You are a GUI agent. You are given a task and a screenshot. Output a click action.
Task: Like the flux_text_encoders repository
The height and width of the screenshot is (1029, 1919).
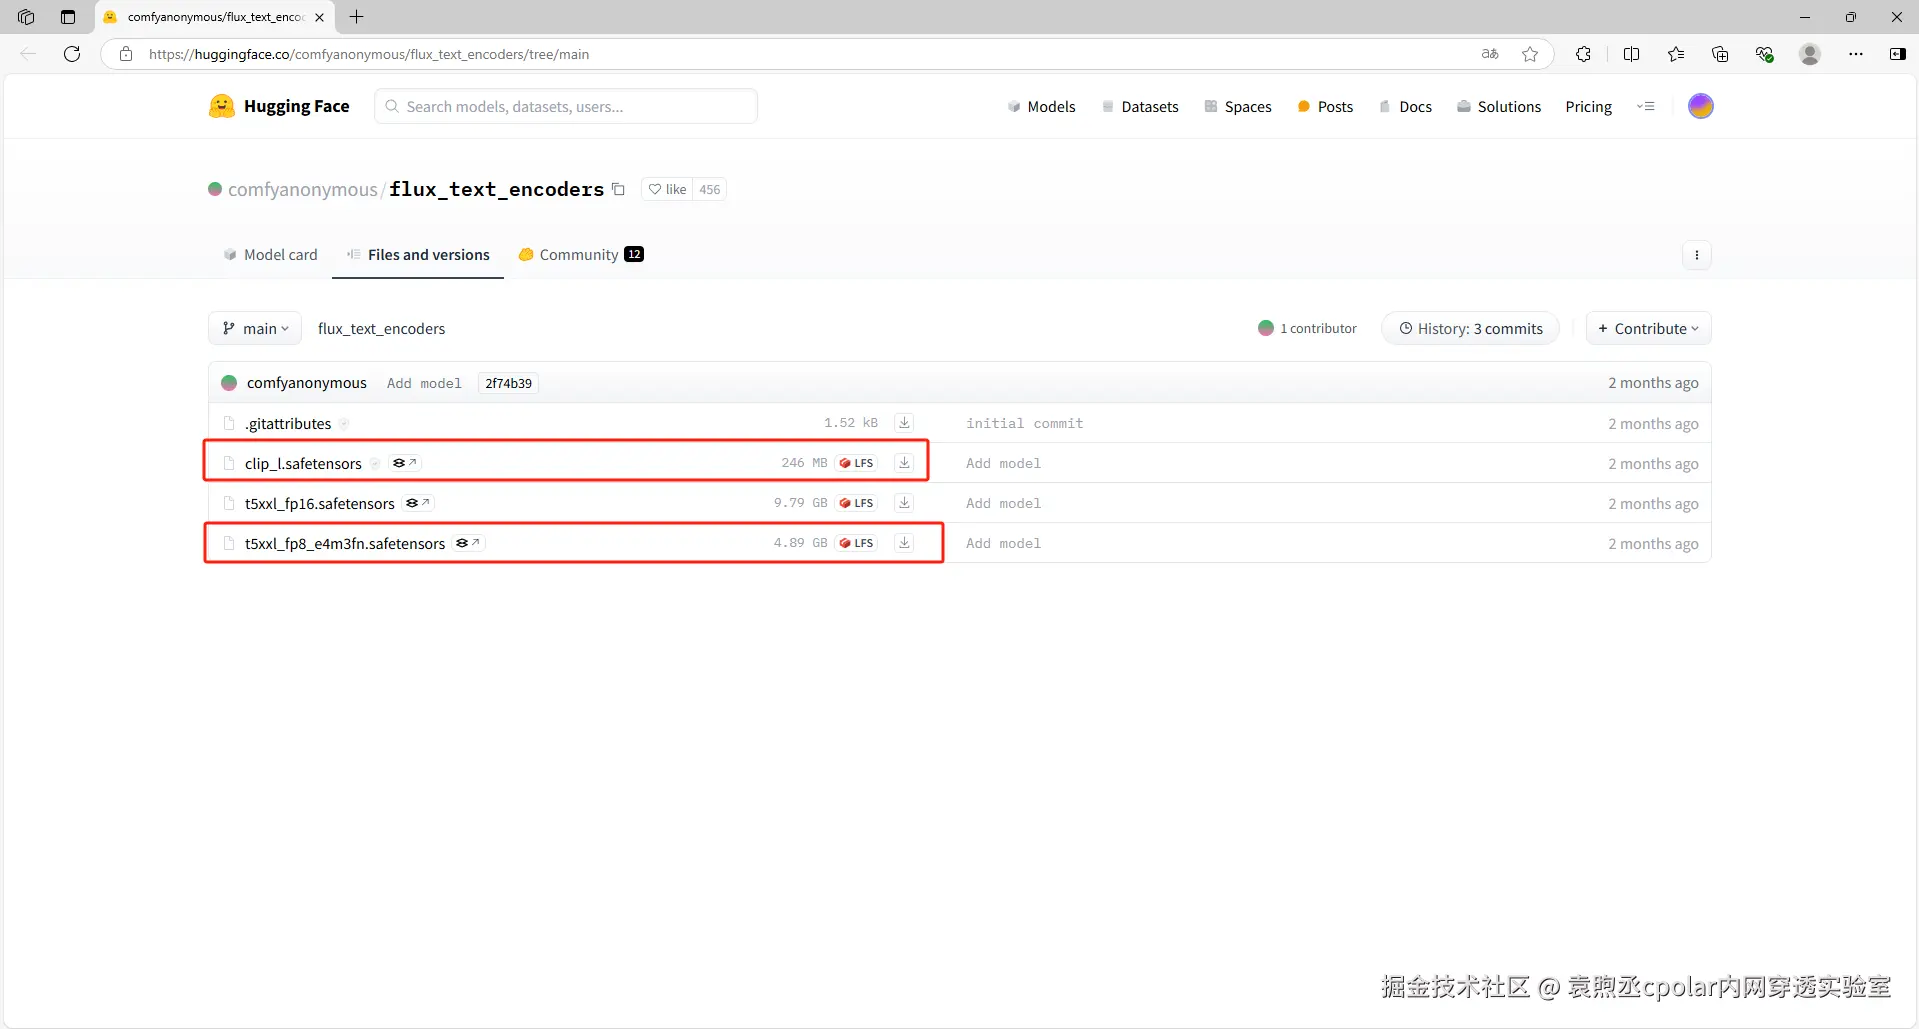[667, 189]
